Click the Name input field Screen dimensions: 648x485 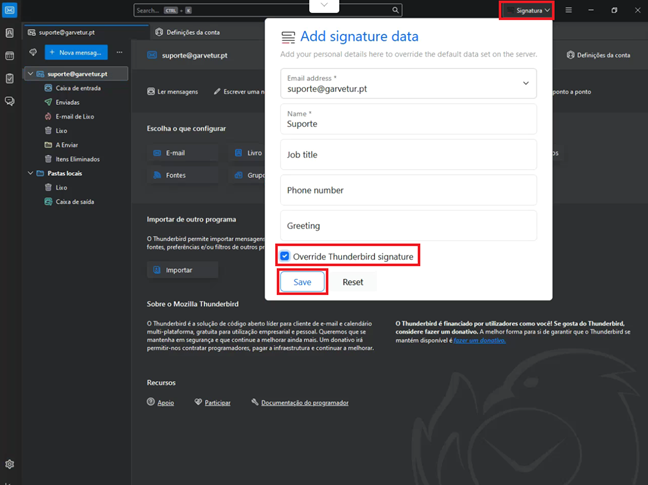(x=408, y=119)
